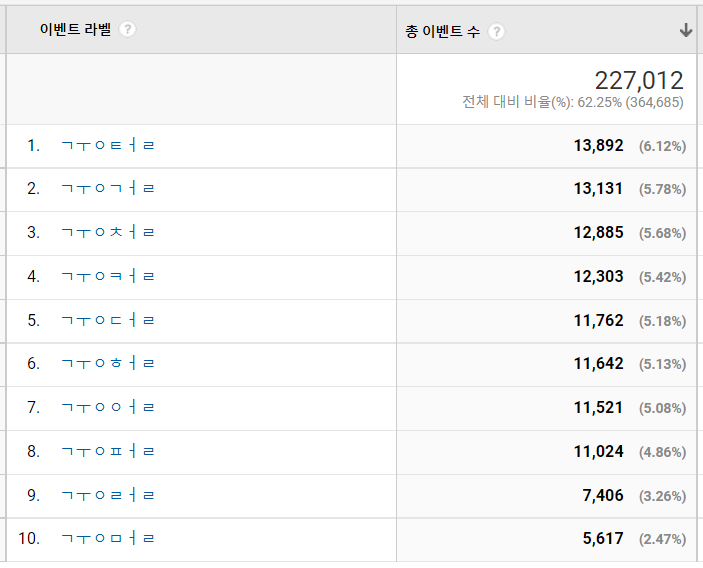The image size is (703, 568).
Task: Select the value 11,762 in row 5
Action: pos(599,320)
